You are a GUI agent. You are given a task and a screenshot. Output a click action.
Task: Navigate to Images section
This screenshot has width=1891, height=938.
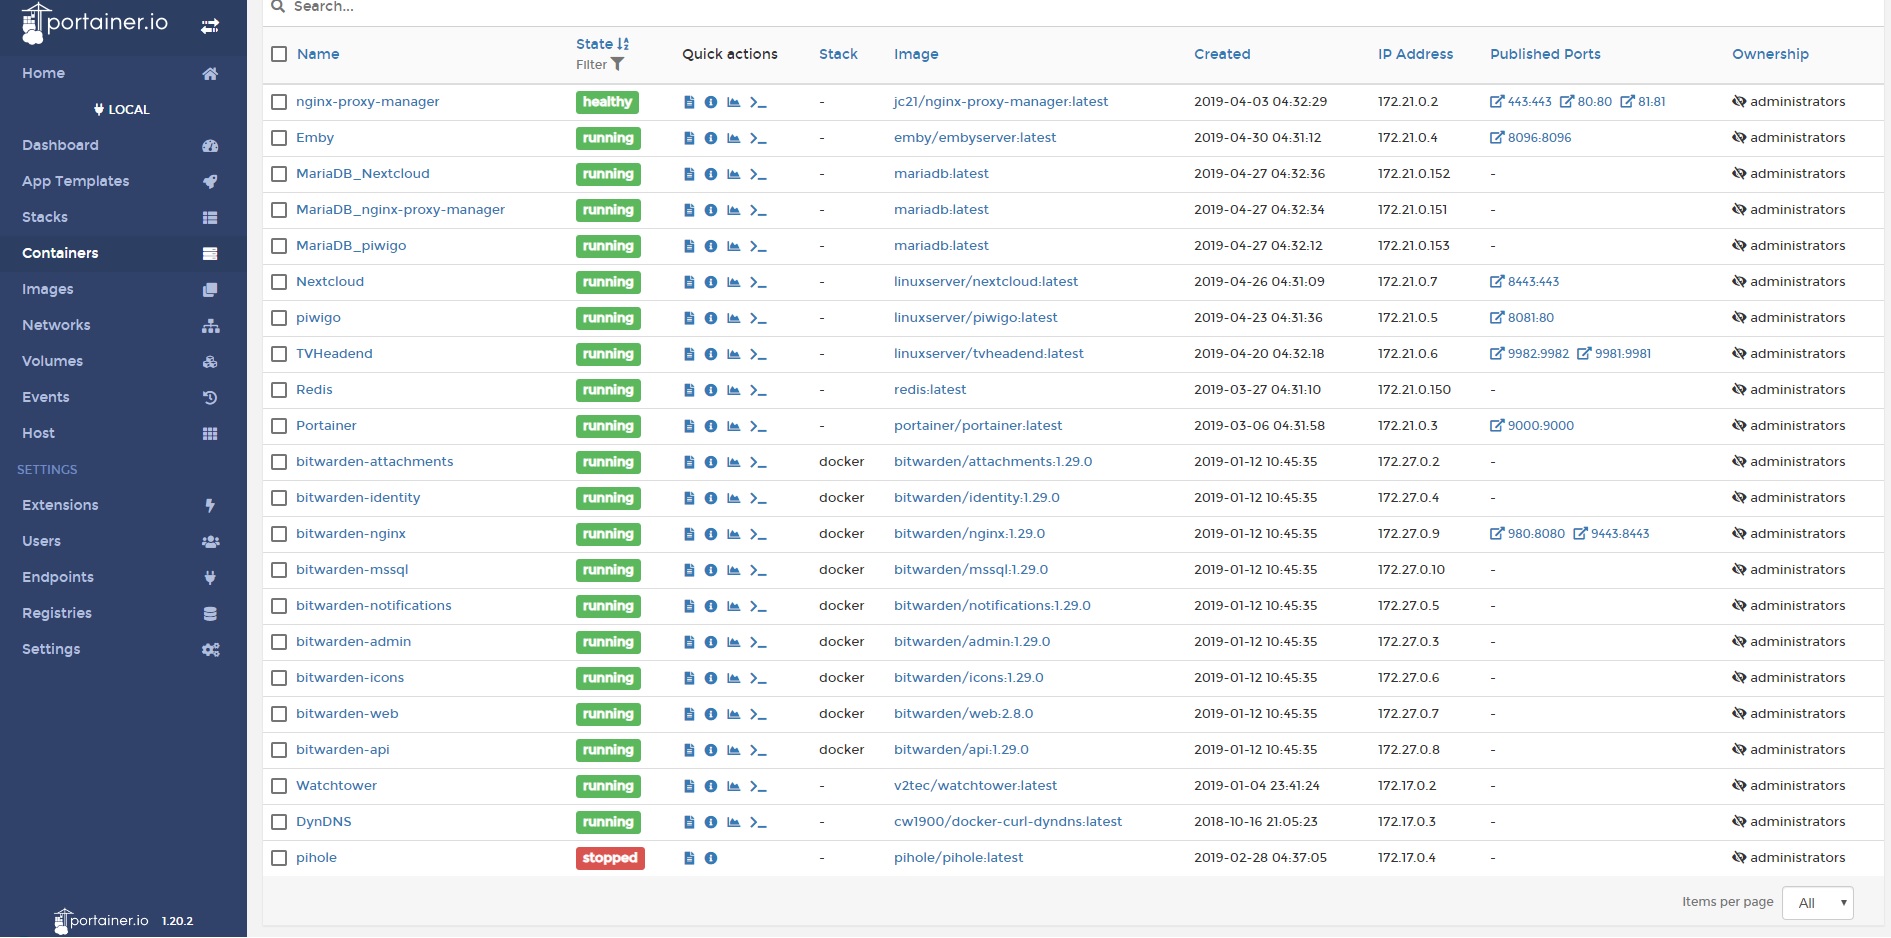123,289
